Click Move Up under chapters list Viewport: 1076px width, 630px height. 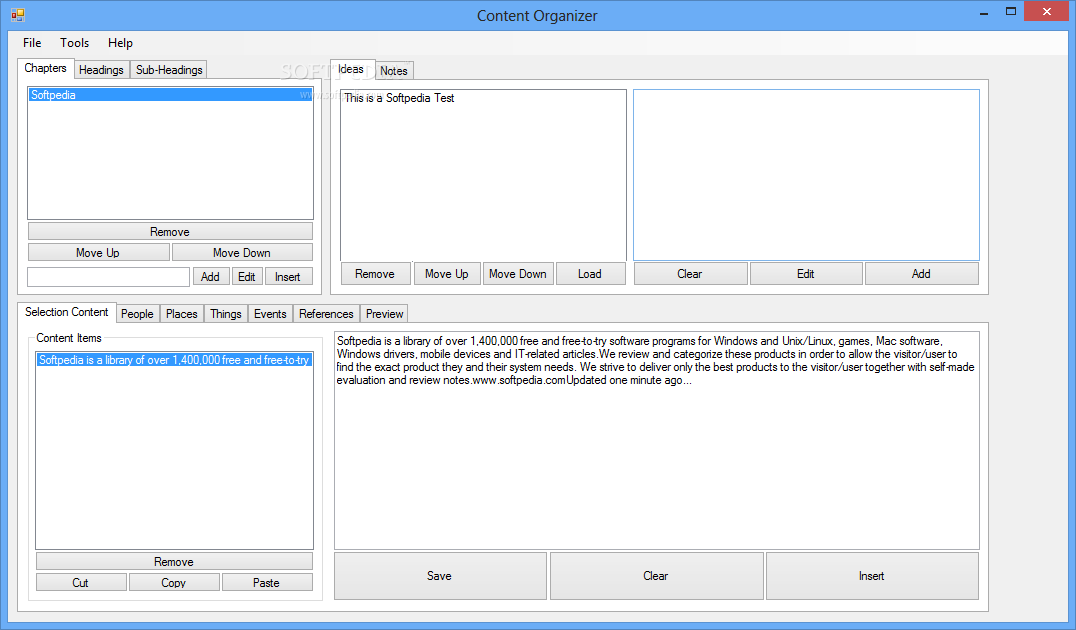(98, 253)
